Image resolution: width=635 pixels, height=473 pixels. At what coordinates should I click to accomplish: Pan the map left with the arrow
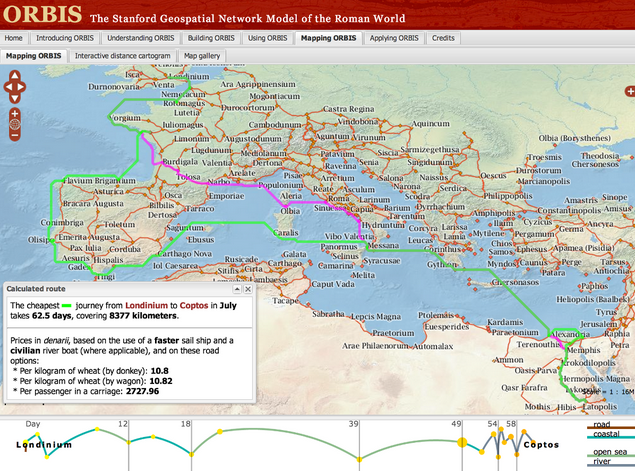[8, 87]
